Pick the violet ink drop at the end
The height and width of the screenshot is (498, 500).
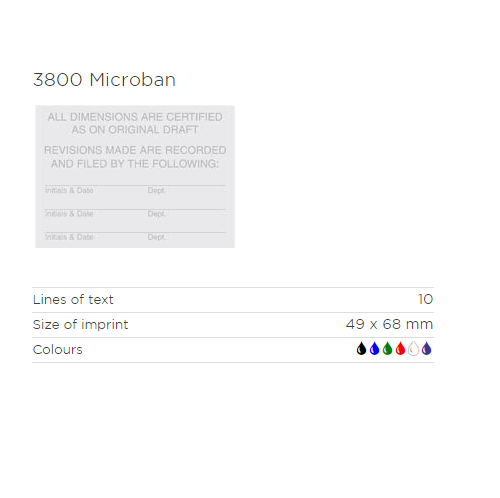pyautogui.click(x=426, y=349)
